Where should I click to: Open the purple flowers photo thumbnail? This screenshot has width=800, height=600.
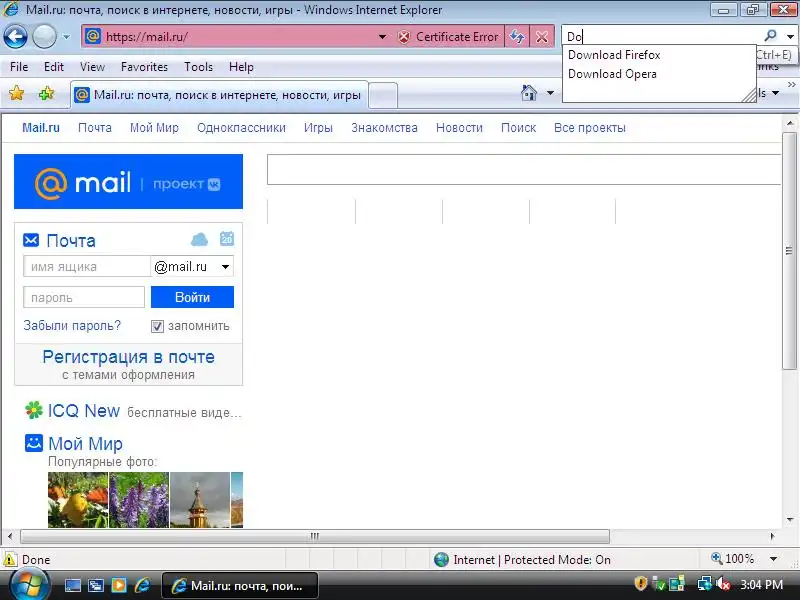(139, 499)
